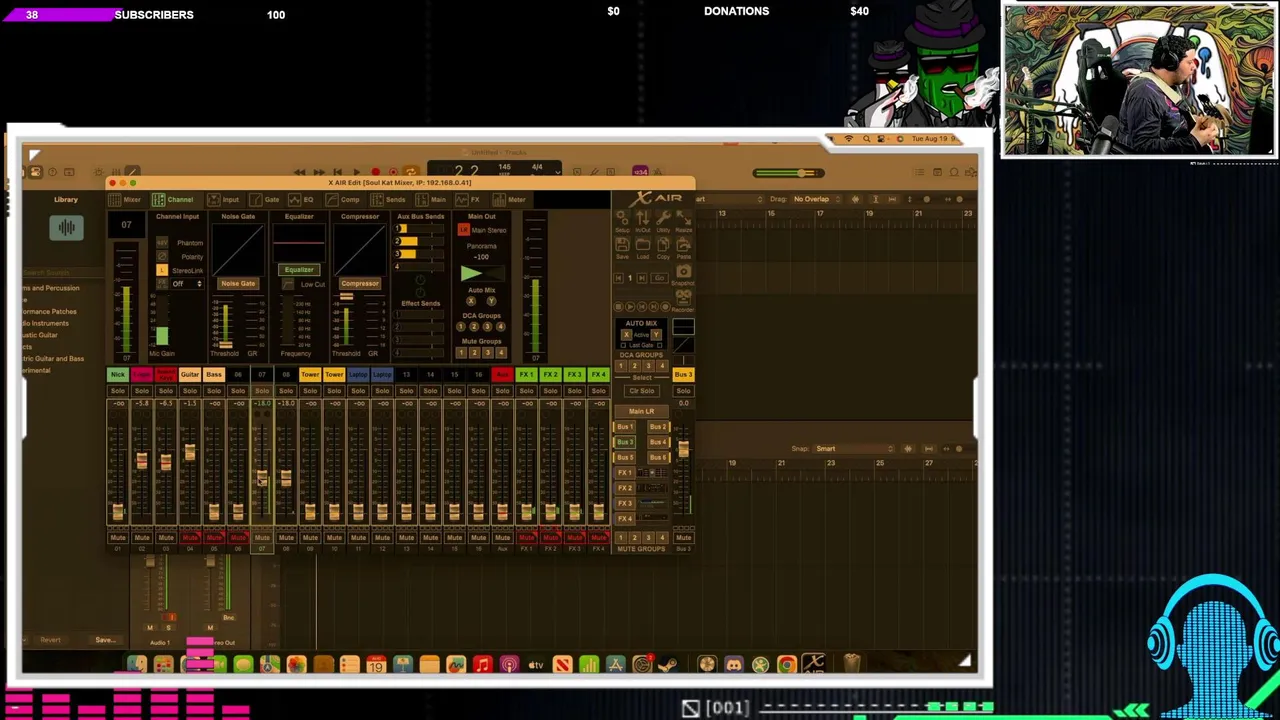Solo the Nick channel
This screenshot has height=720, width=1280.
(118, 391)
